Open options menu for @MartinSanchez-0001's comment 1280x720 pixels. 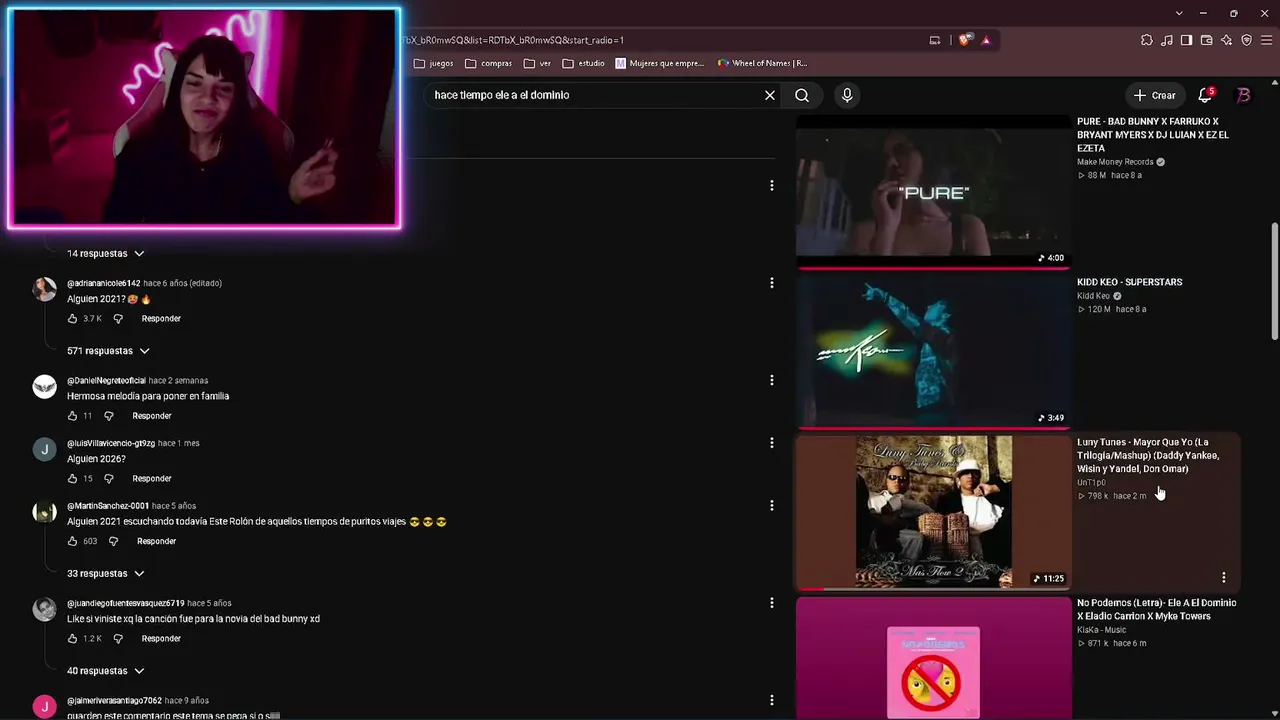point(771,506)
